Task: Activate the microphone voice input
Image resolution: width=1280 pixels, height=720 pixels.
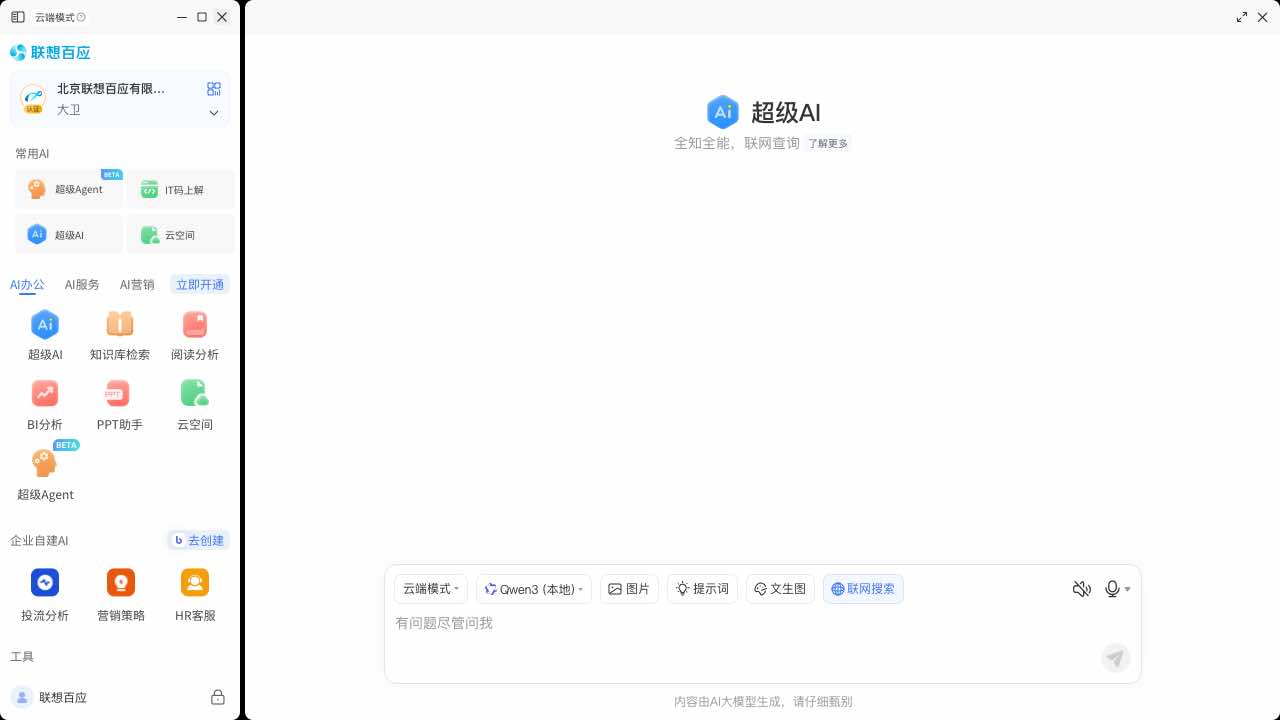Action: point(1112,589)
